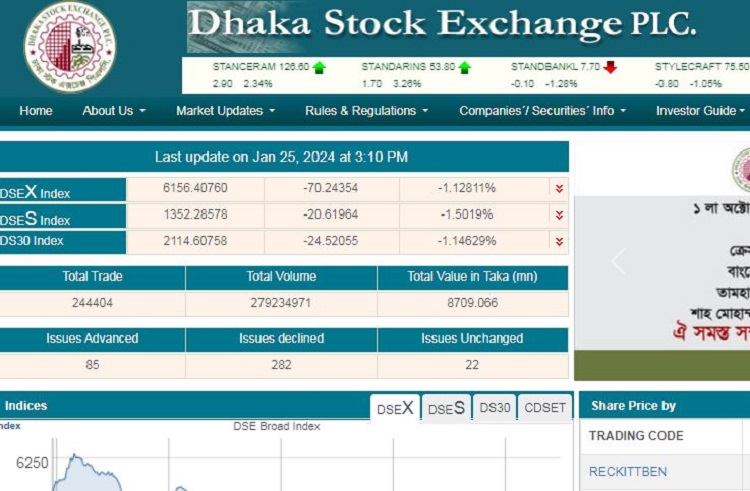Open Companies'/Securities' Info menu
750x491 pixels.
542,111
